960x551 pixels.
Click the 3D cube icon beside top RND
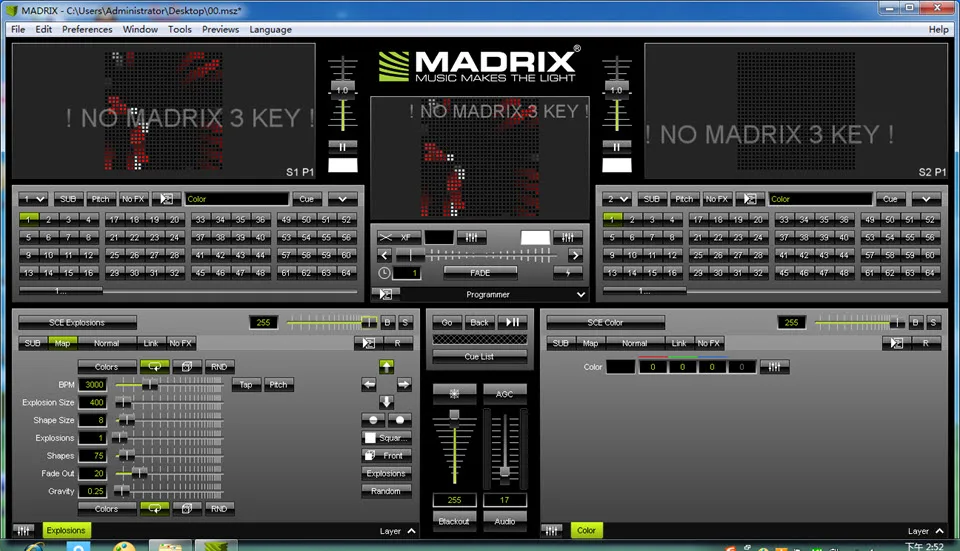coord(187,367)
